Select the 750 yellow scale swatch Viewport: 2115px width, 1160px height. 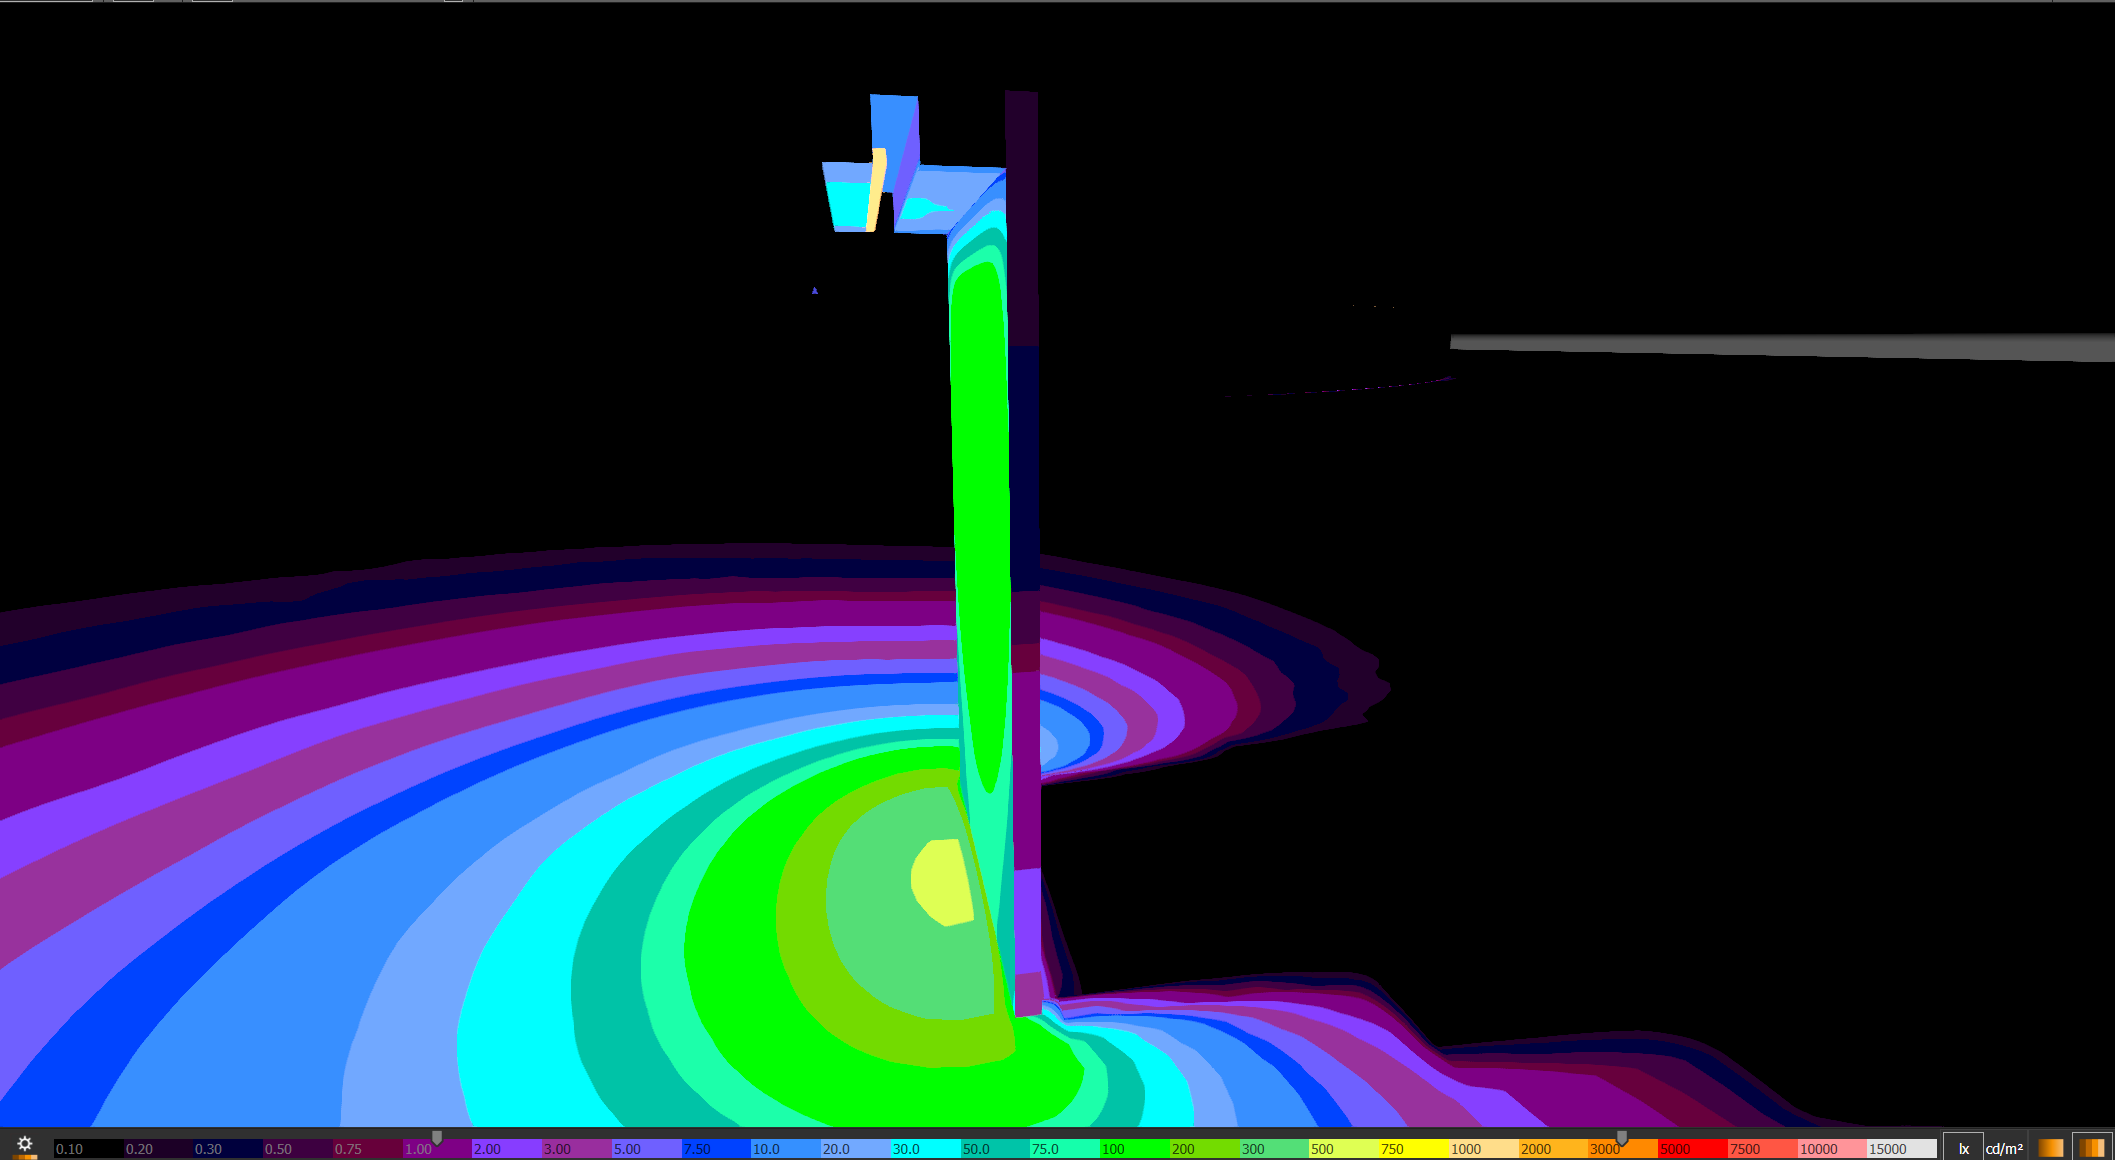pyautogui.click(x=1413, y=1149)
